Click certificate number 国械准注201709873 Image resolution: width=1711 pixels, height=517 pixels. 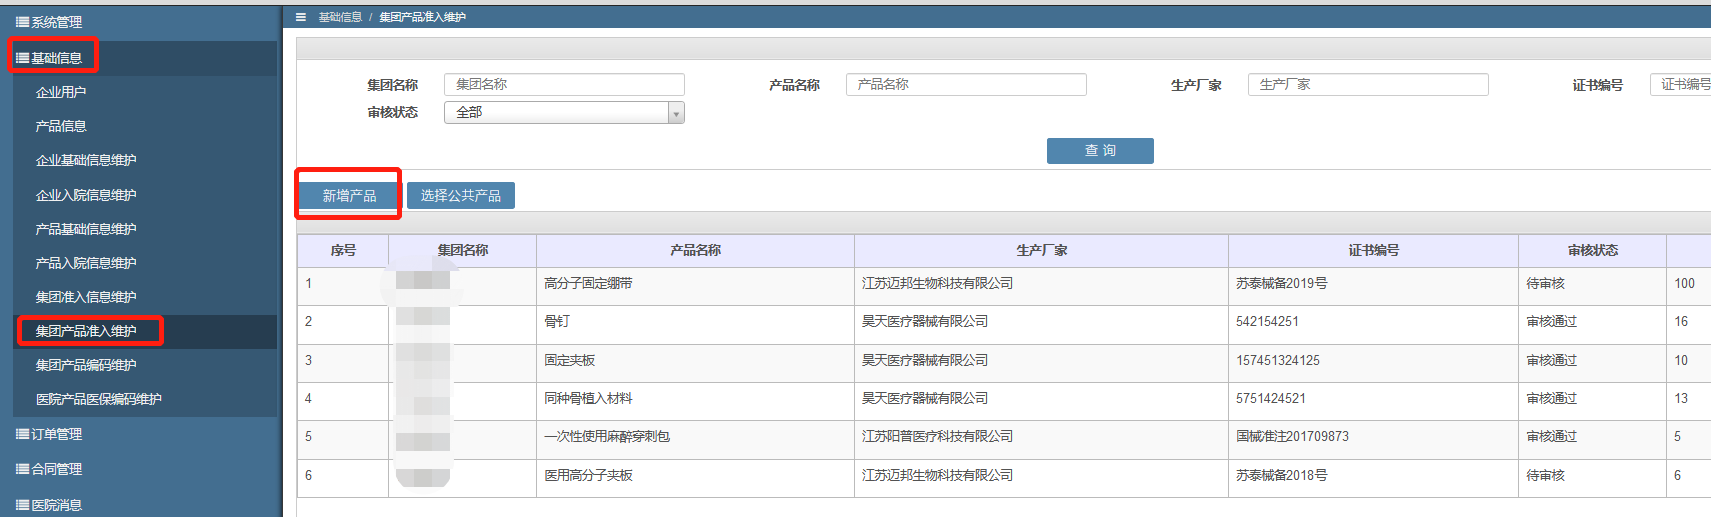1292,437
